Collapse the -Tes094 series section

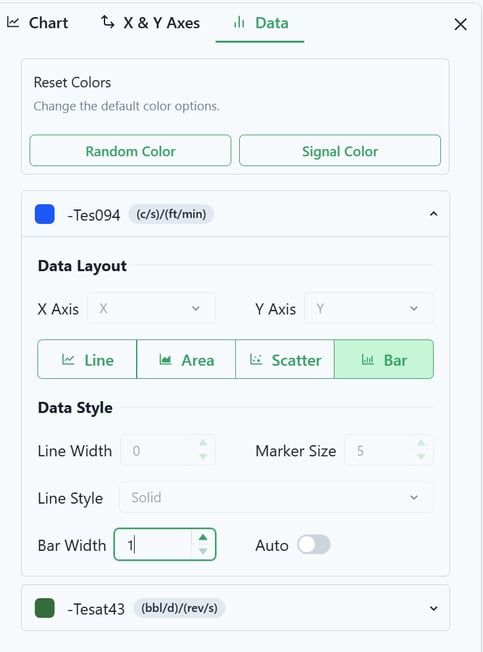point(434,214)
